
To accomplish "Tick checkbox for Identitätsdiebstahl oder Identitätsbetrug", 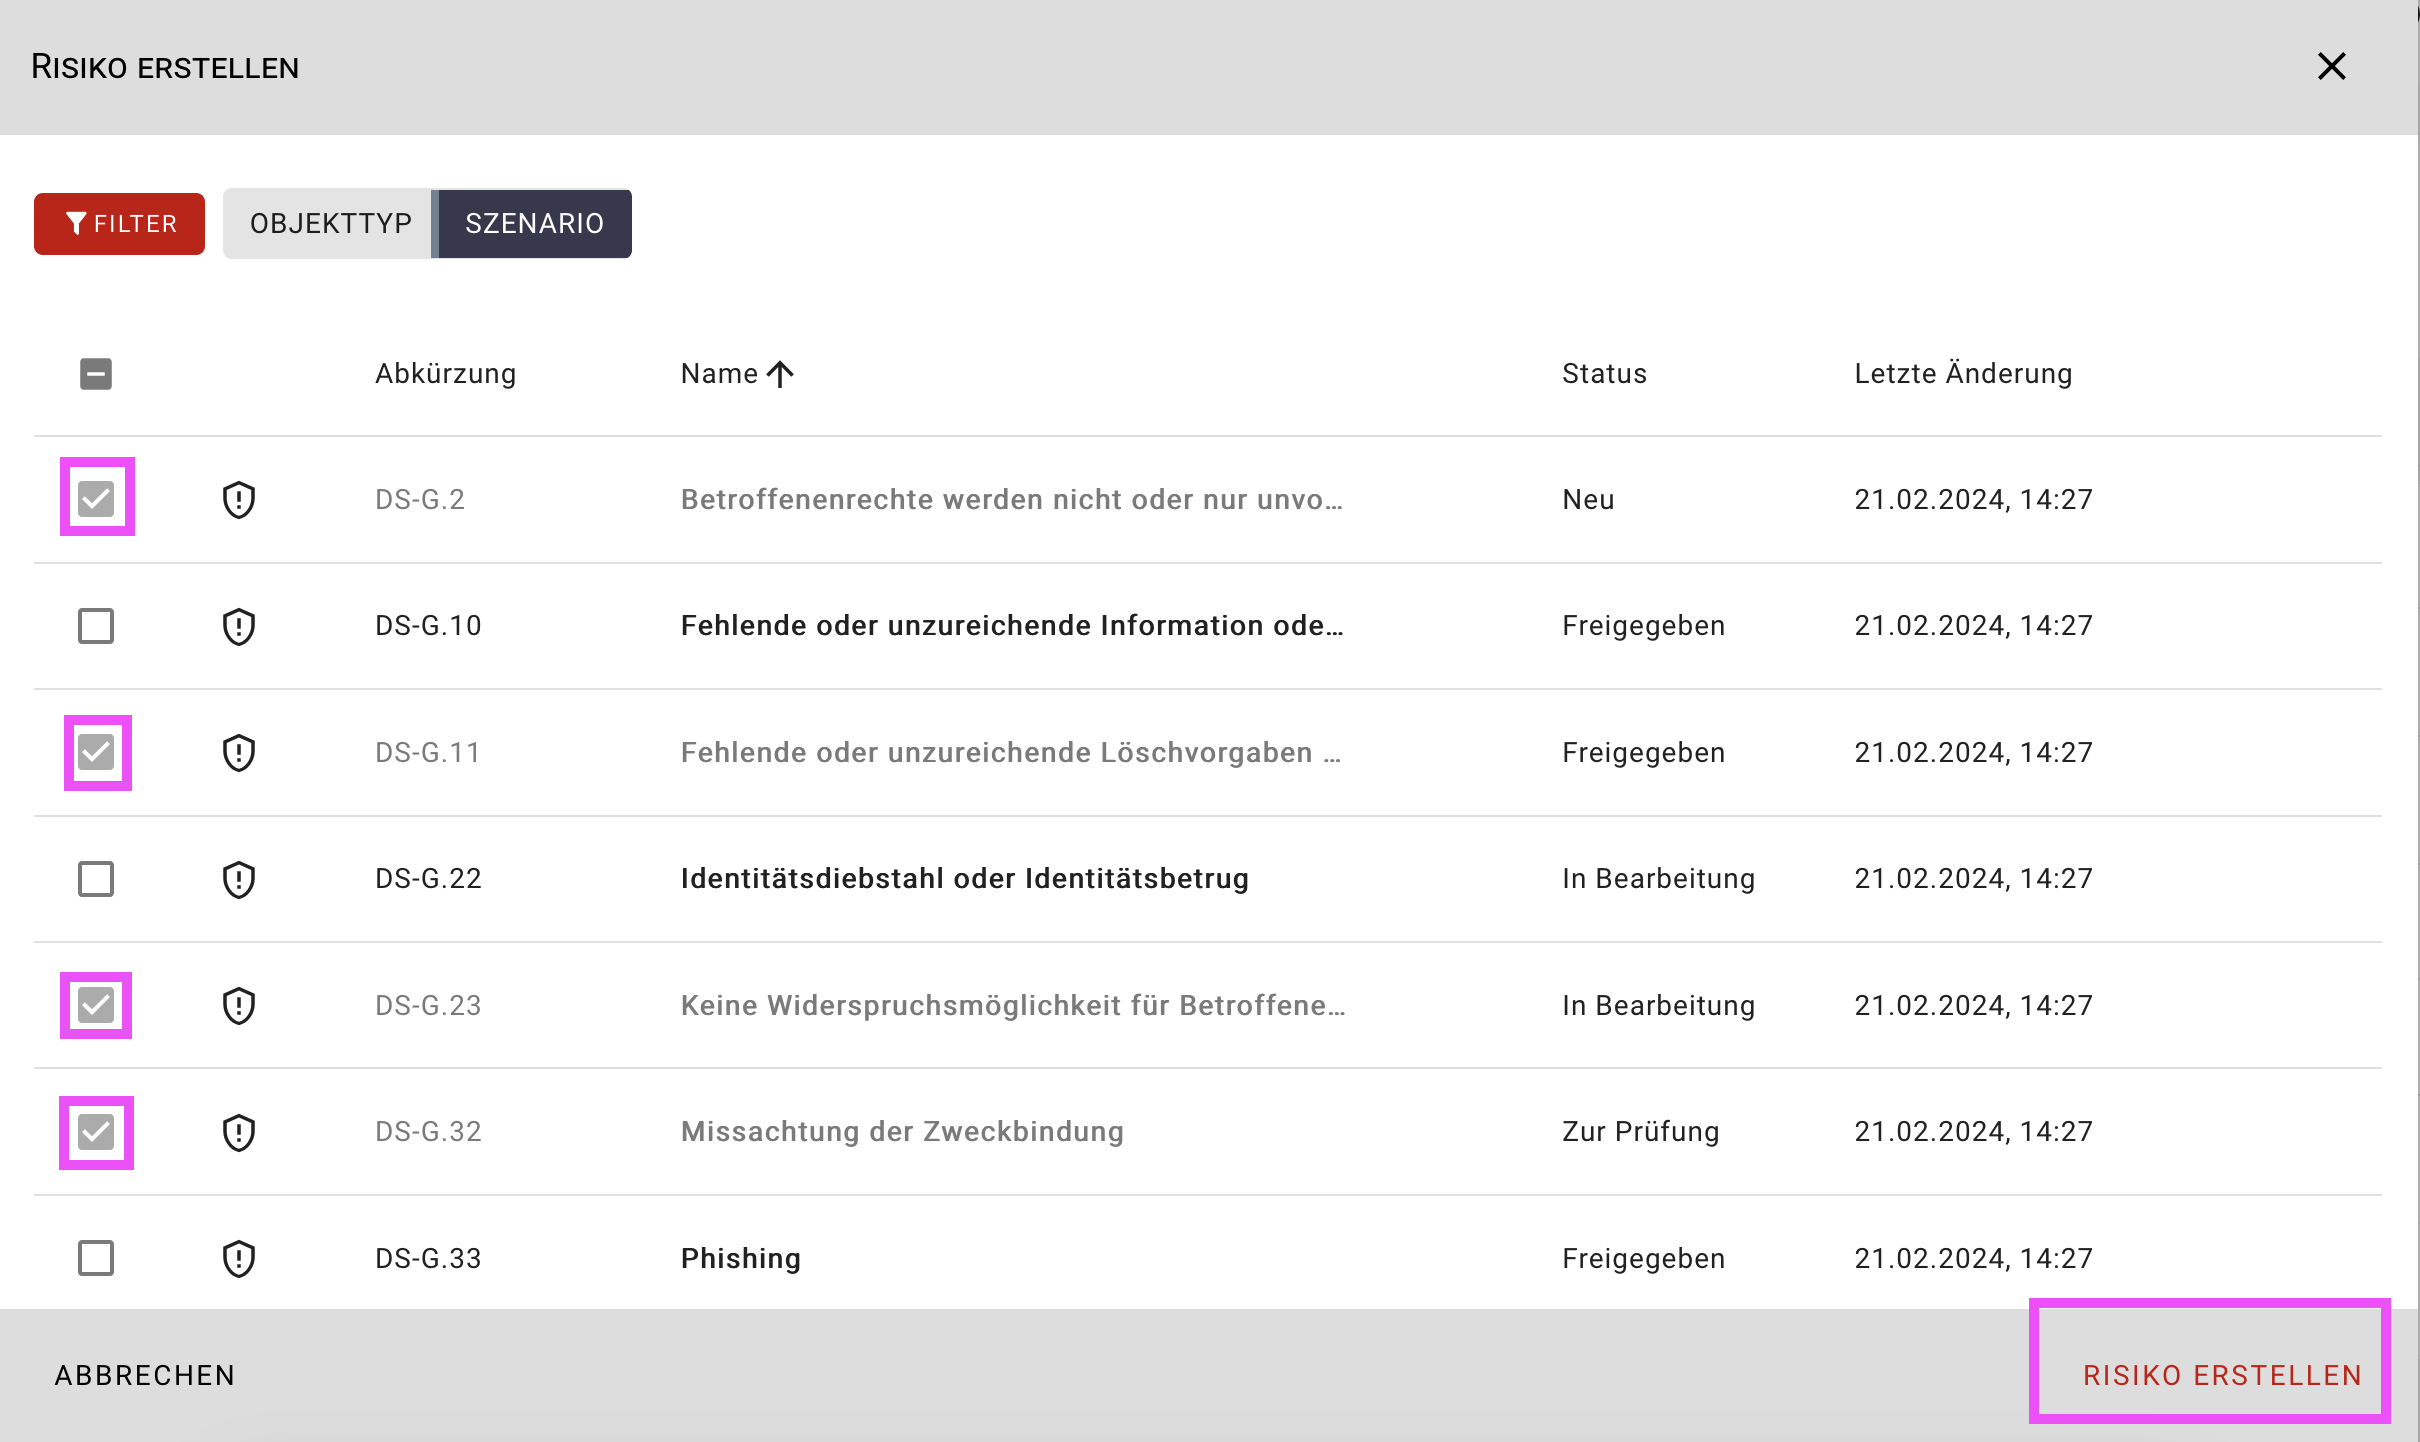I will 96,879.
